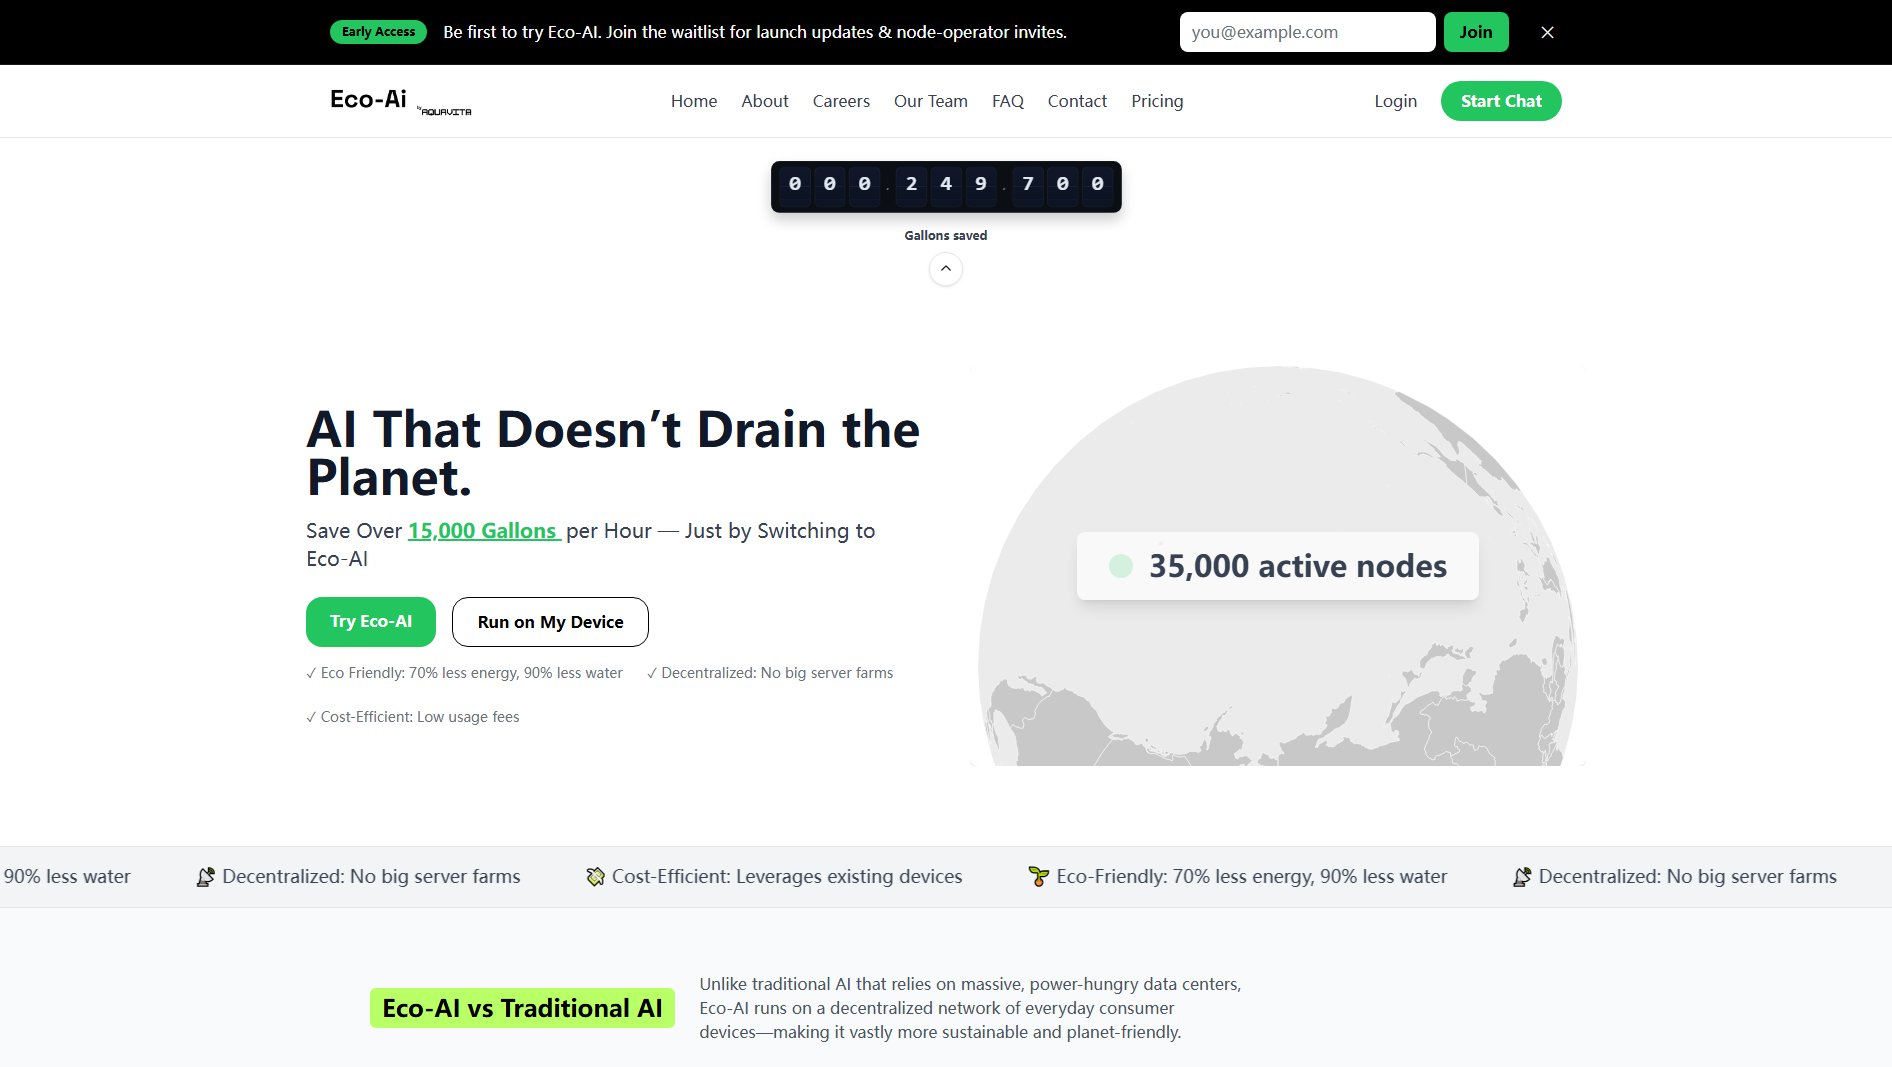Click the green status dot beside "35,000 active nodes"
Viewport: 1892px width, 1067px height.
pyautogui.click(x=1119, y=566)
